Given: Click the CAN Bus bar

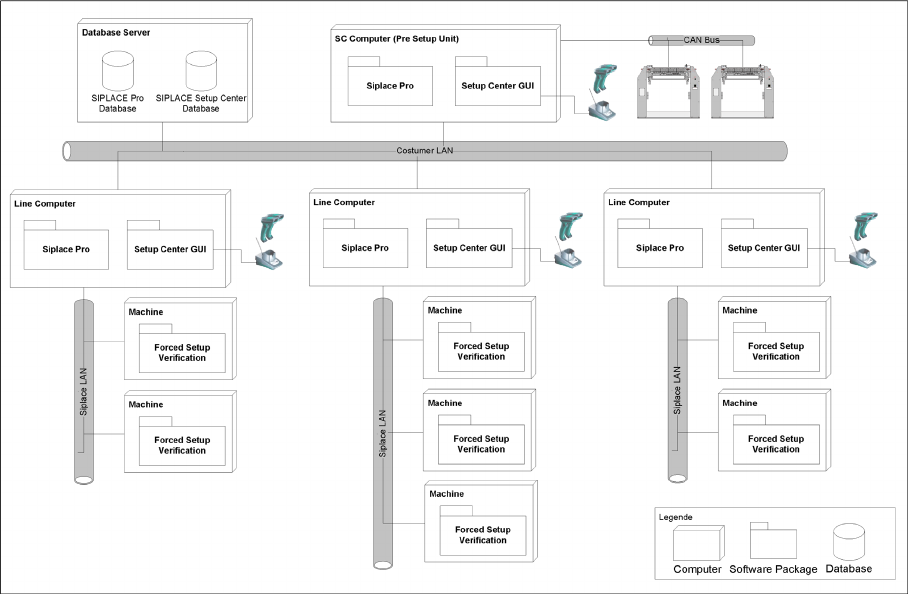Looking at the screenshot, I should (x=701, y=40).
